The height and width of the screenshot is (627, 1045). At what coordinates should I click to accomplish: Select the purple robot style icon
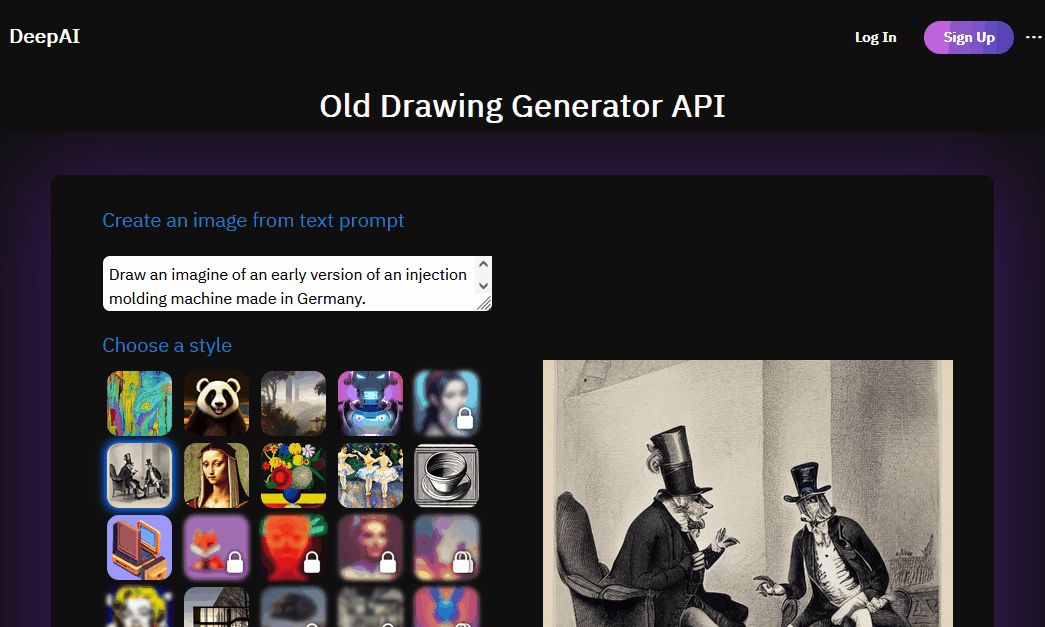tap(371, 404)
